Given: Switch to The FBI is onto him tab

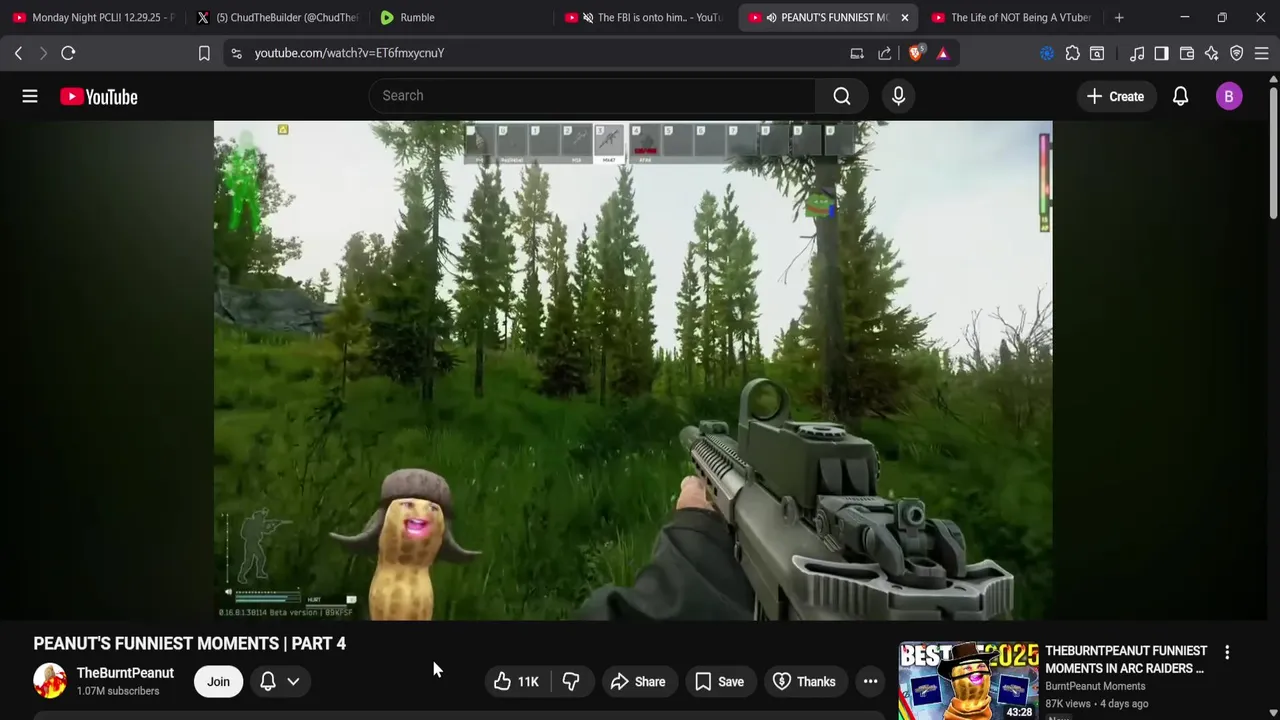Looking at the screenshot, I should click(x=644, y=17).
